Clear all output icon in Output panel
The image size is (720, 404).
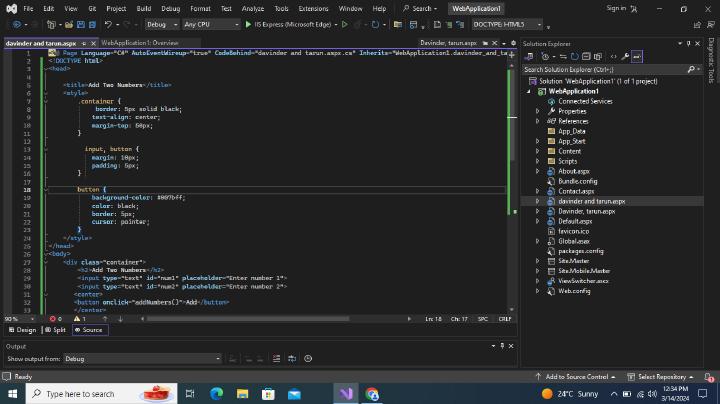(276, 359)
